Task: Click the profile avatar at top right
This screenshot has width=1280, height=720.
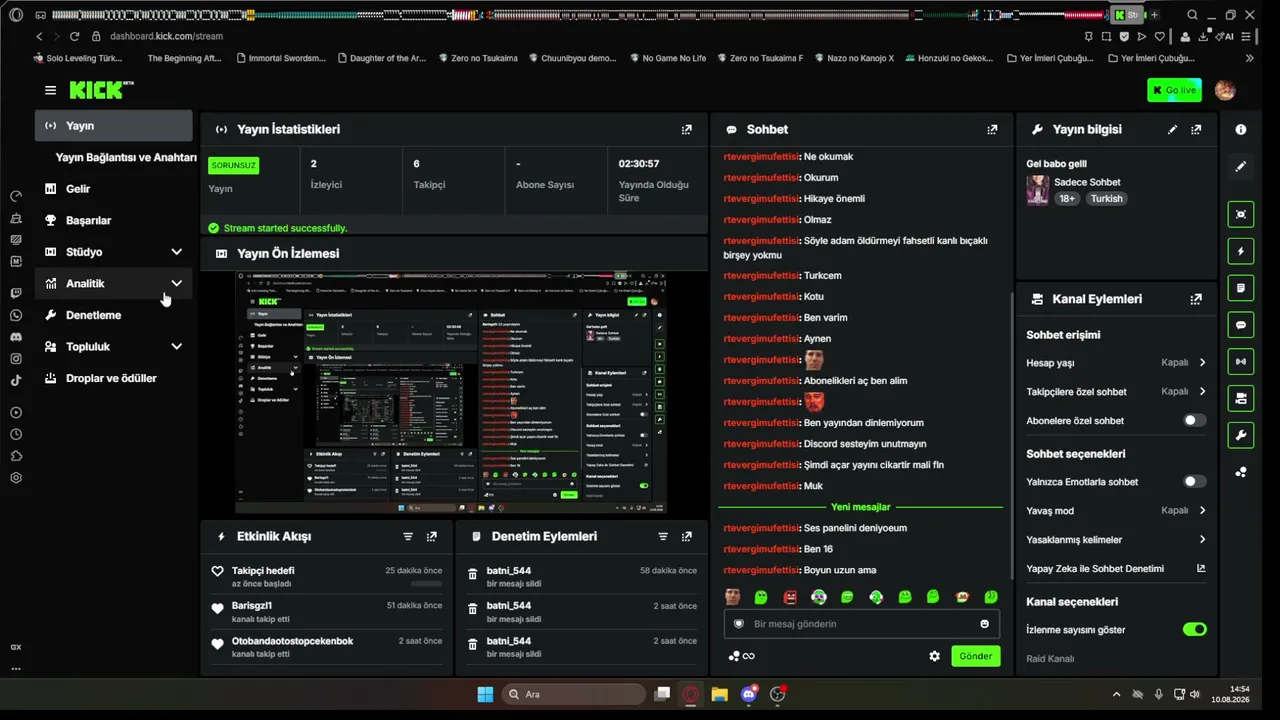Action: 1225,90
